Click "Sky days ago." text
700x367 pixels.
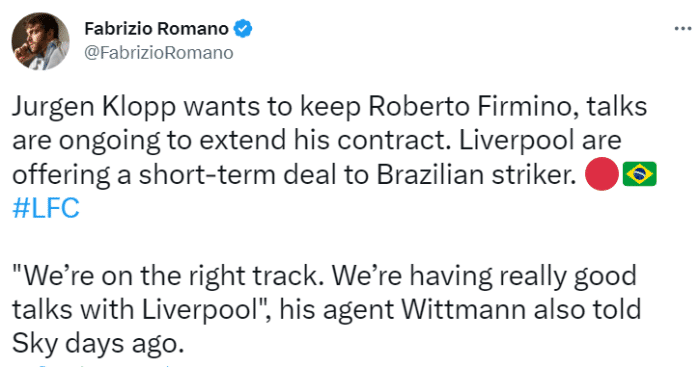pos(98,345)
